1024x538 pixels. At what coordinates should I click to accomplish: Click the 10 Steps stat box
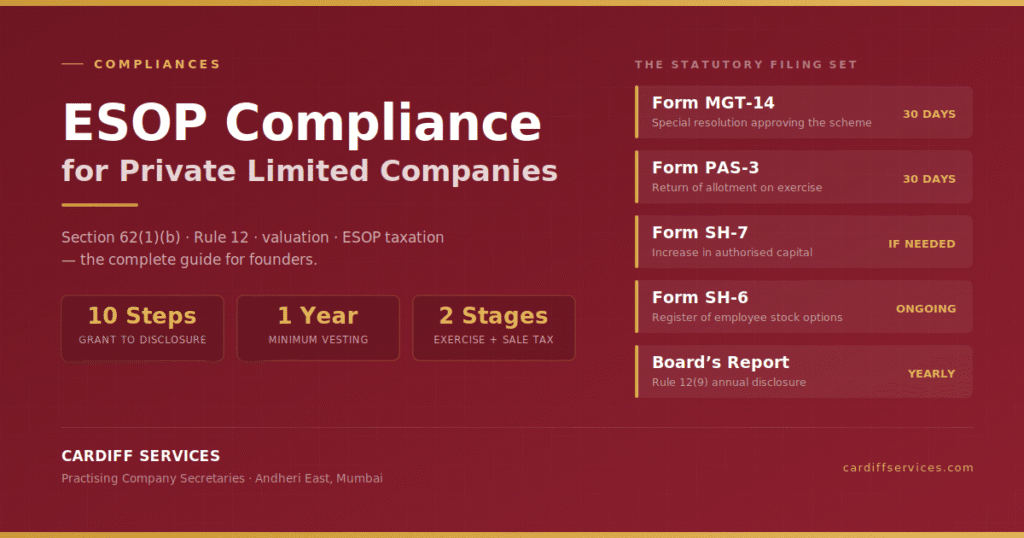coord(142,328)
